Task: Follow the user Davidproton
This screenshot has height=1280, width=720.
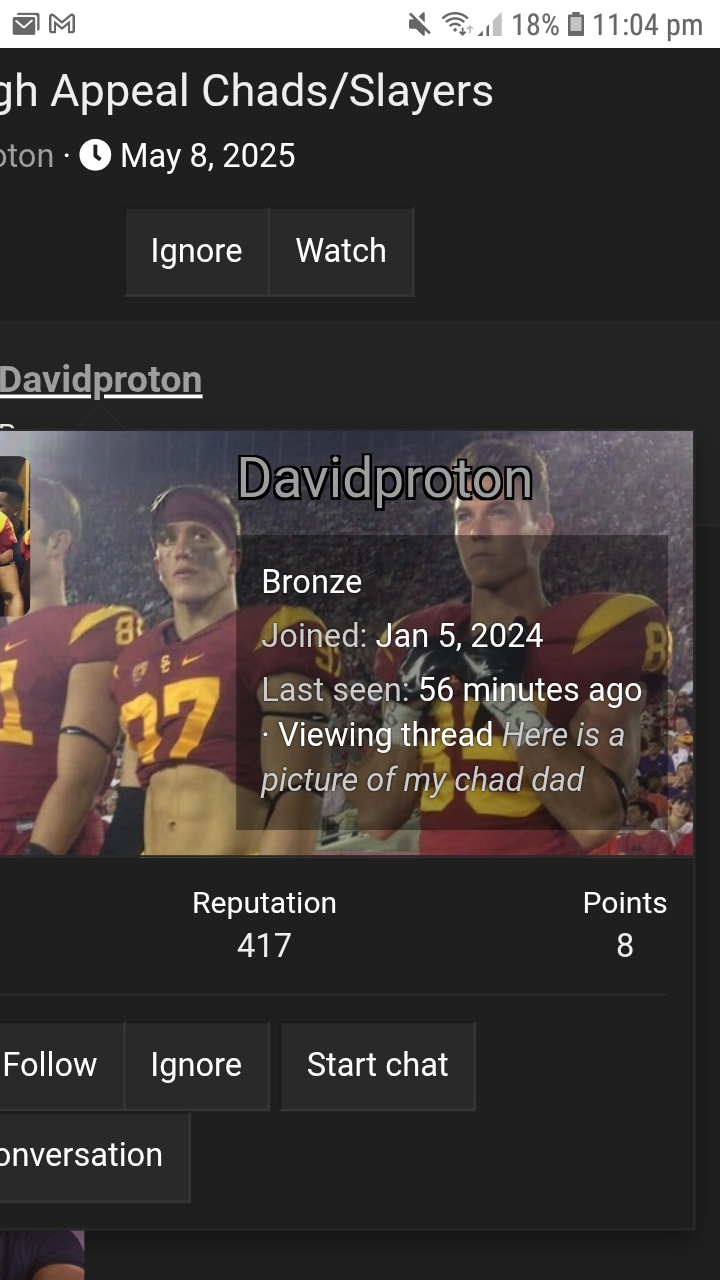Action: point(50,1065)
